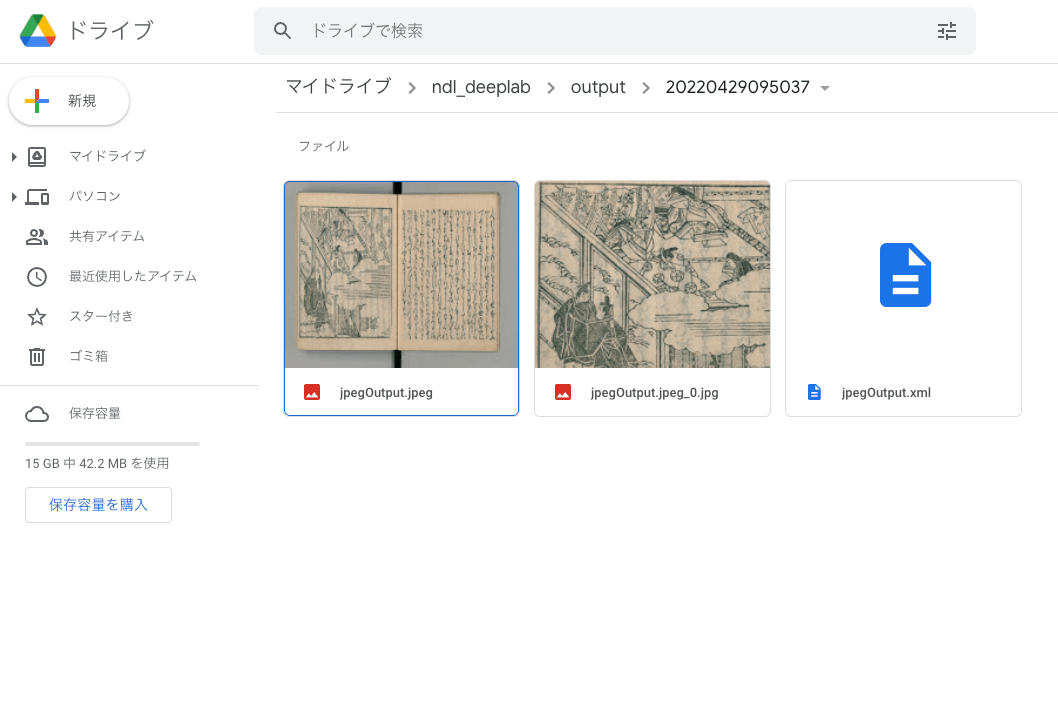The image size is (1058, 717).
Task: Click the jpegOutput.jpeg_0.jpg file name
Action: [655, 393]
